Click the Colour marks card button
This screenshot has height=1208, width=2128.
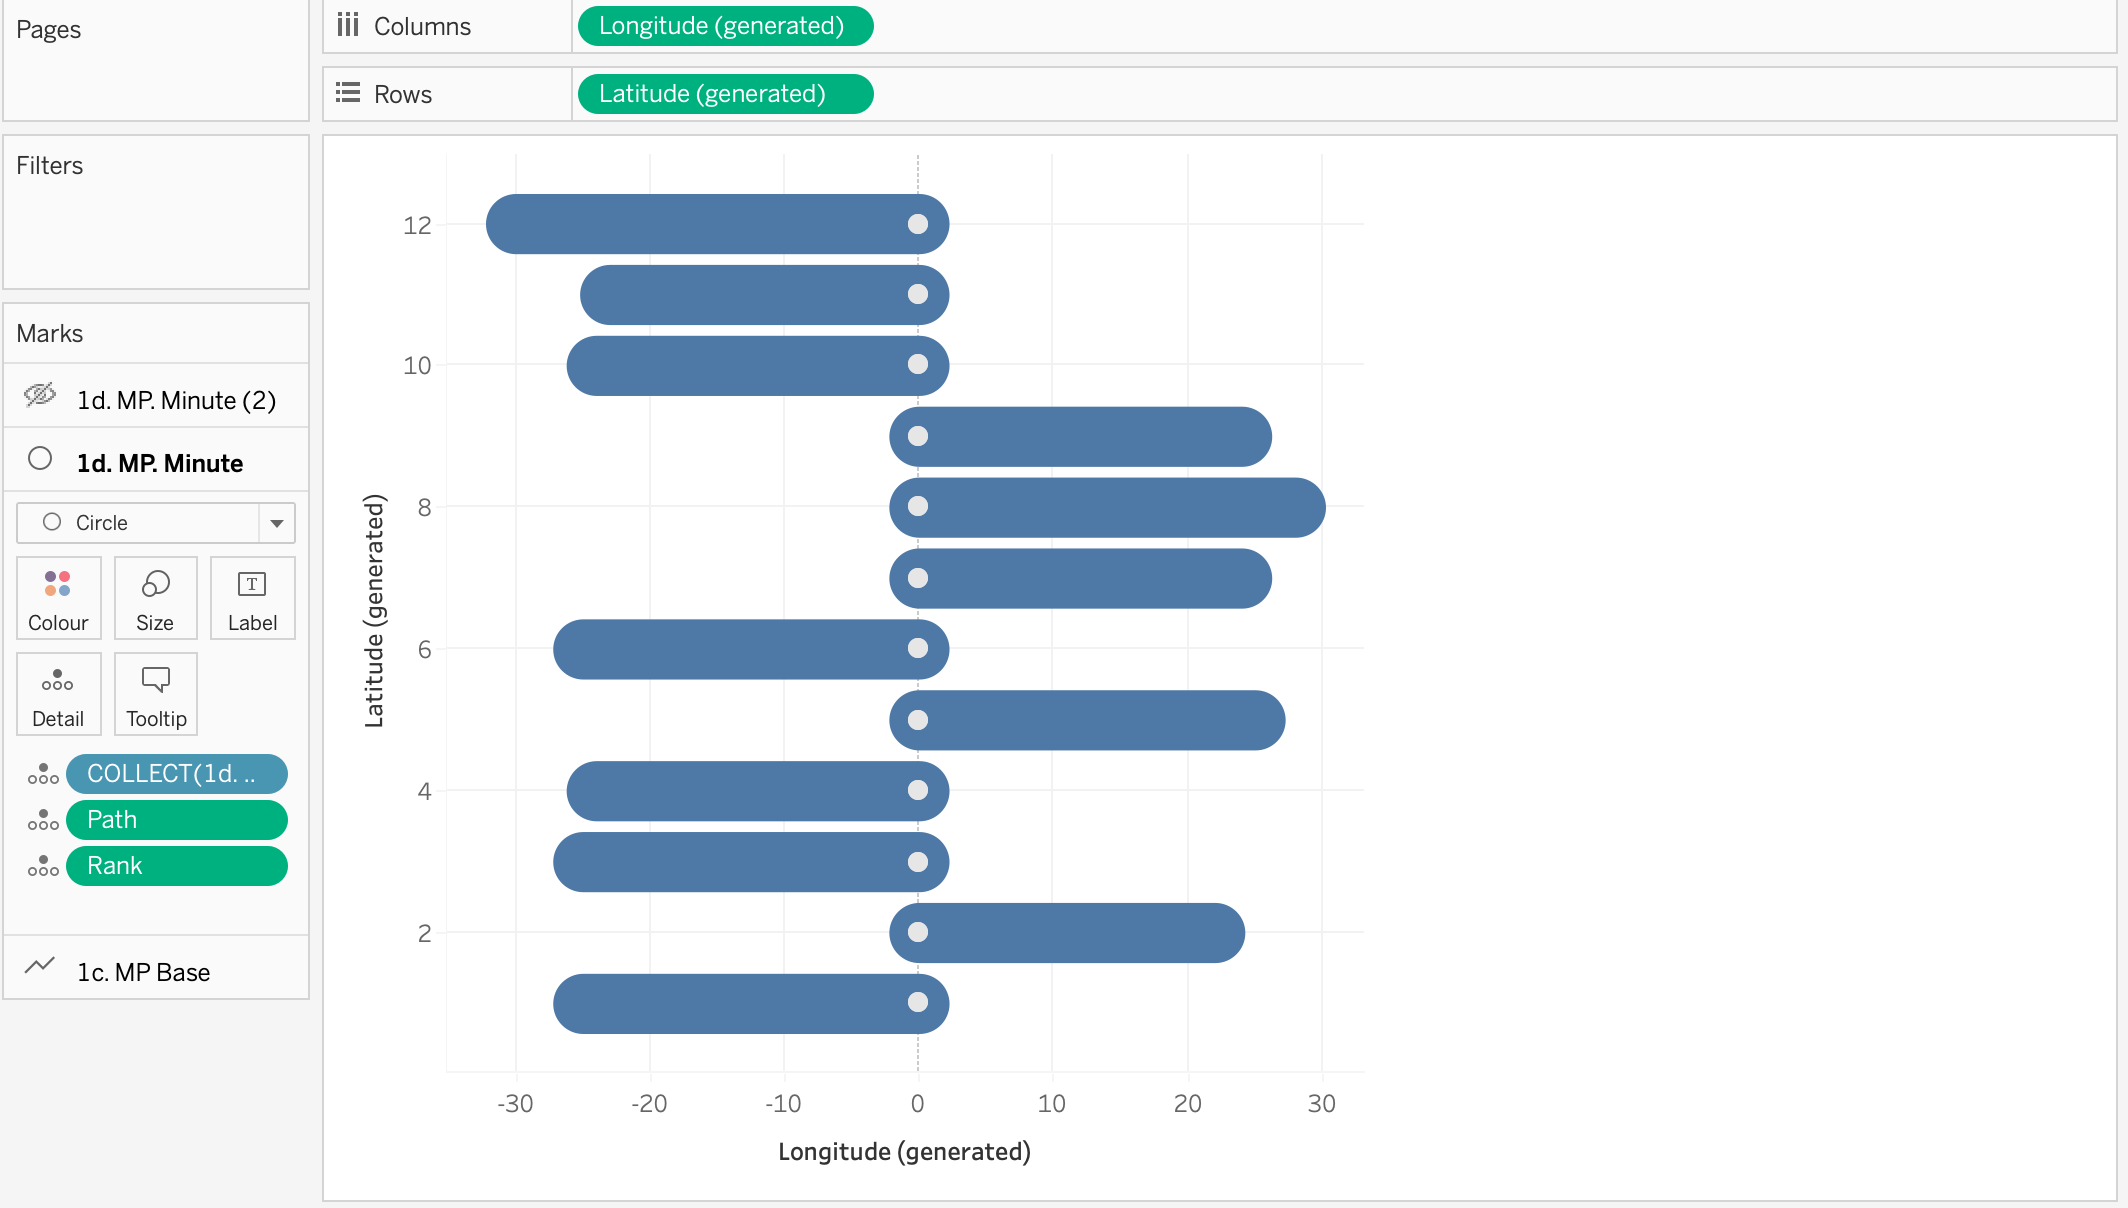58,598
